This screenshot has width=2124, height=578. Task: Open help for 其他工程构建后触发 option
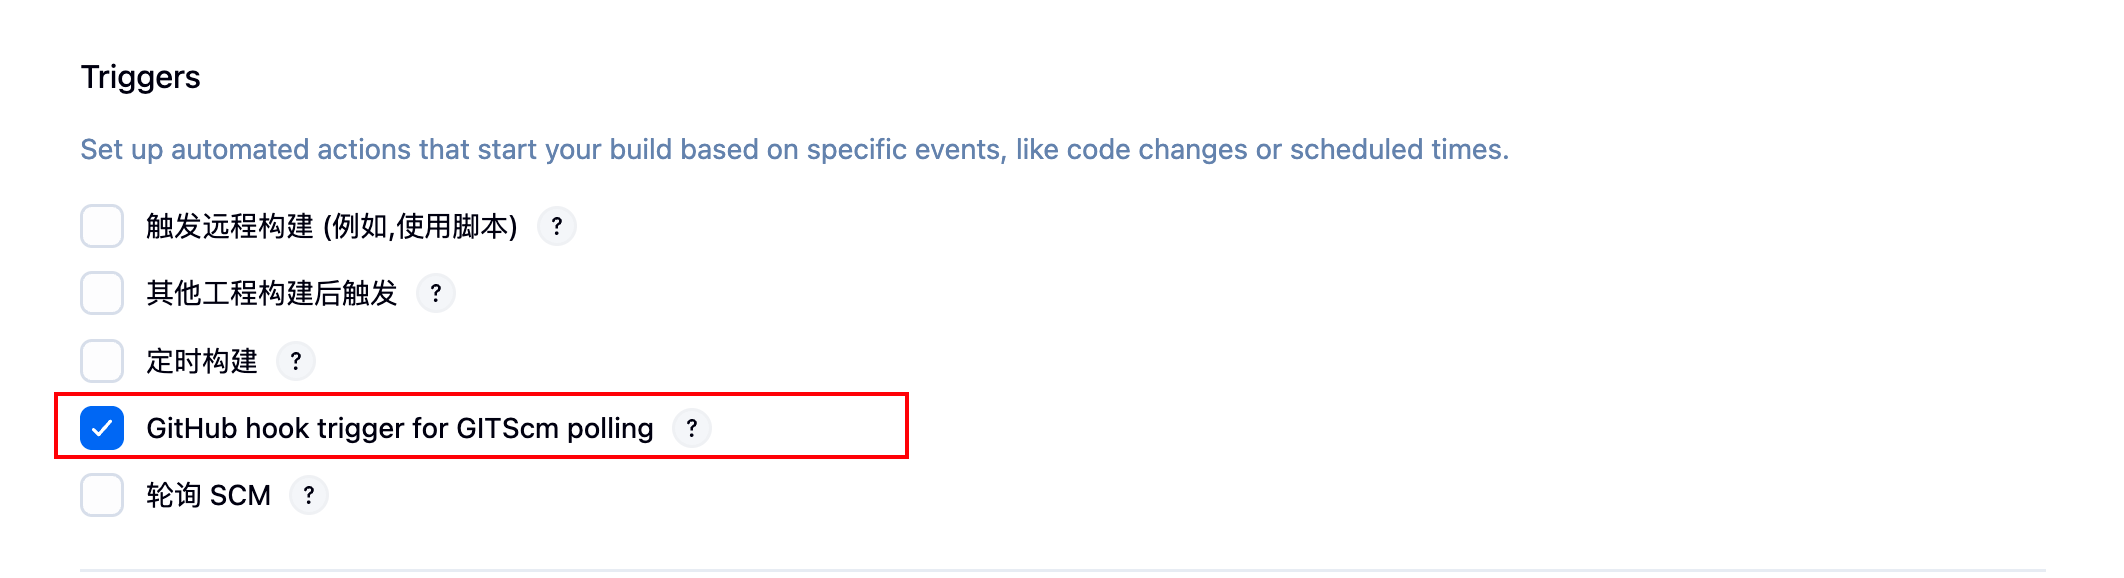[x=436, y=293]
